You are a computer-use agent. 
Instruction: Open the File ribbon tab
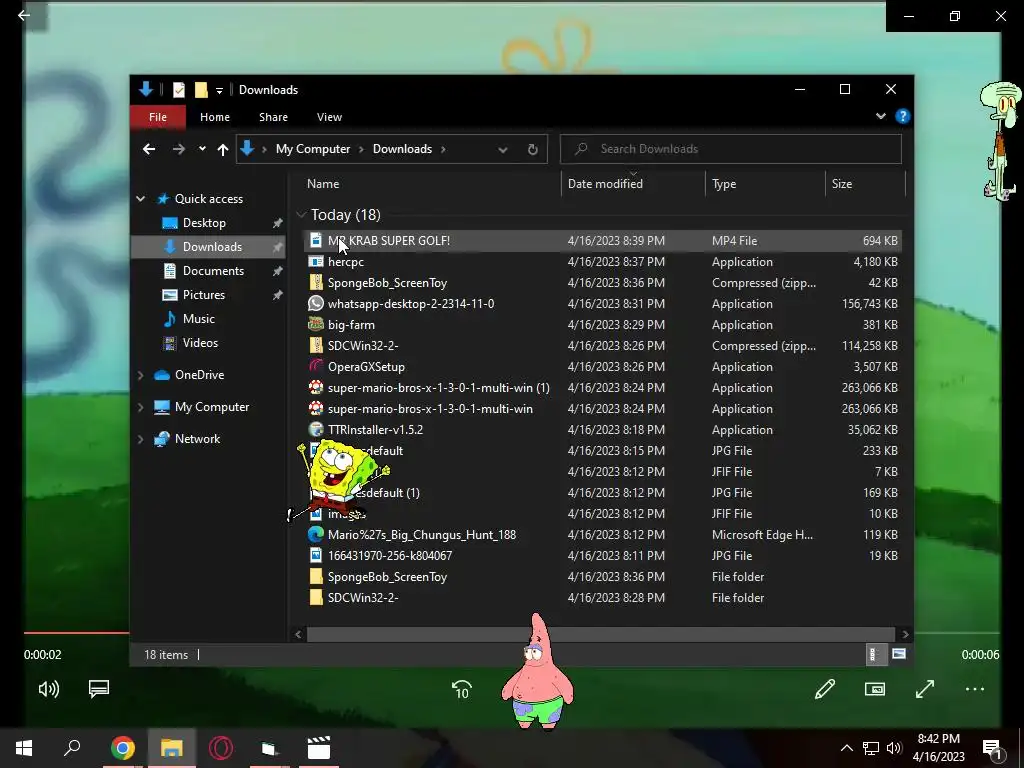pos(157,117)
